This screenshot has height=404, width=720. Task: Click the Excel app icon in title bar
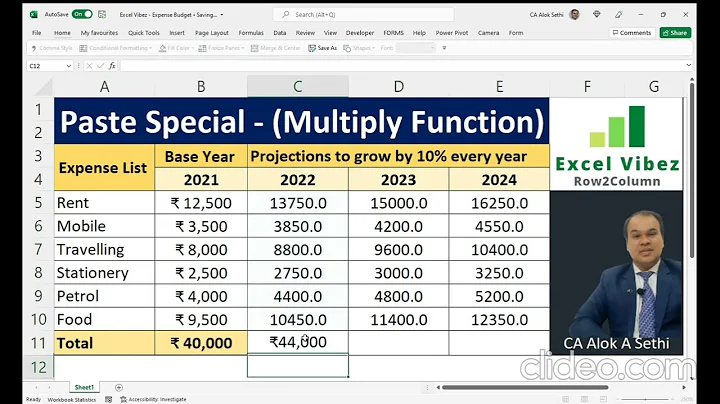tap(34, 15)
